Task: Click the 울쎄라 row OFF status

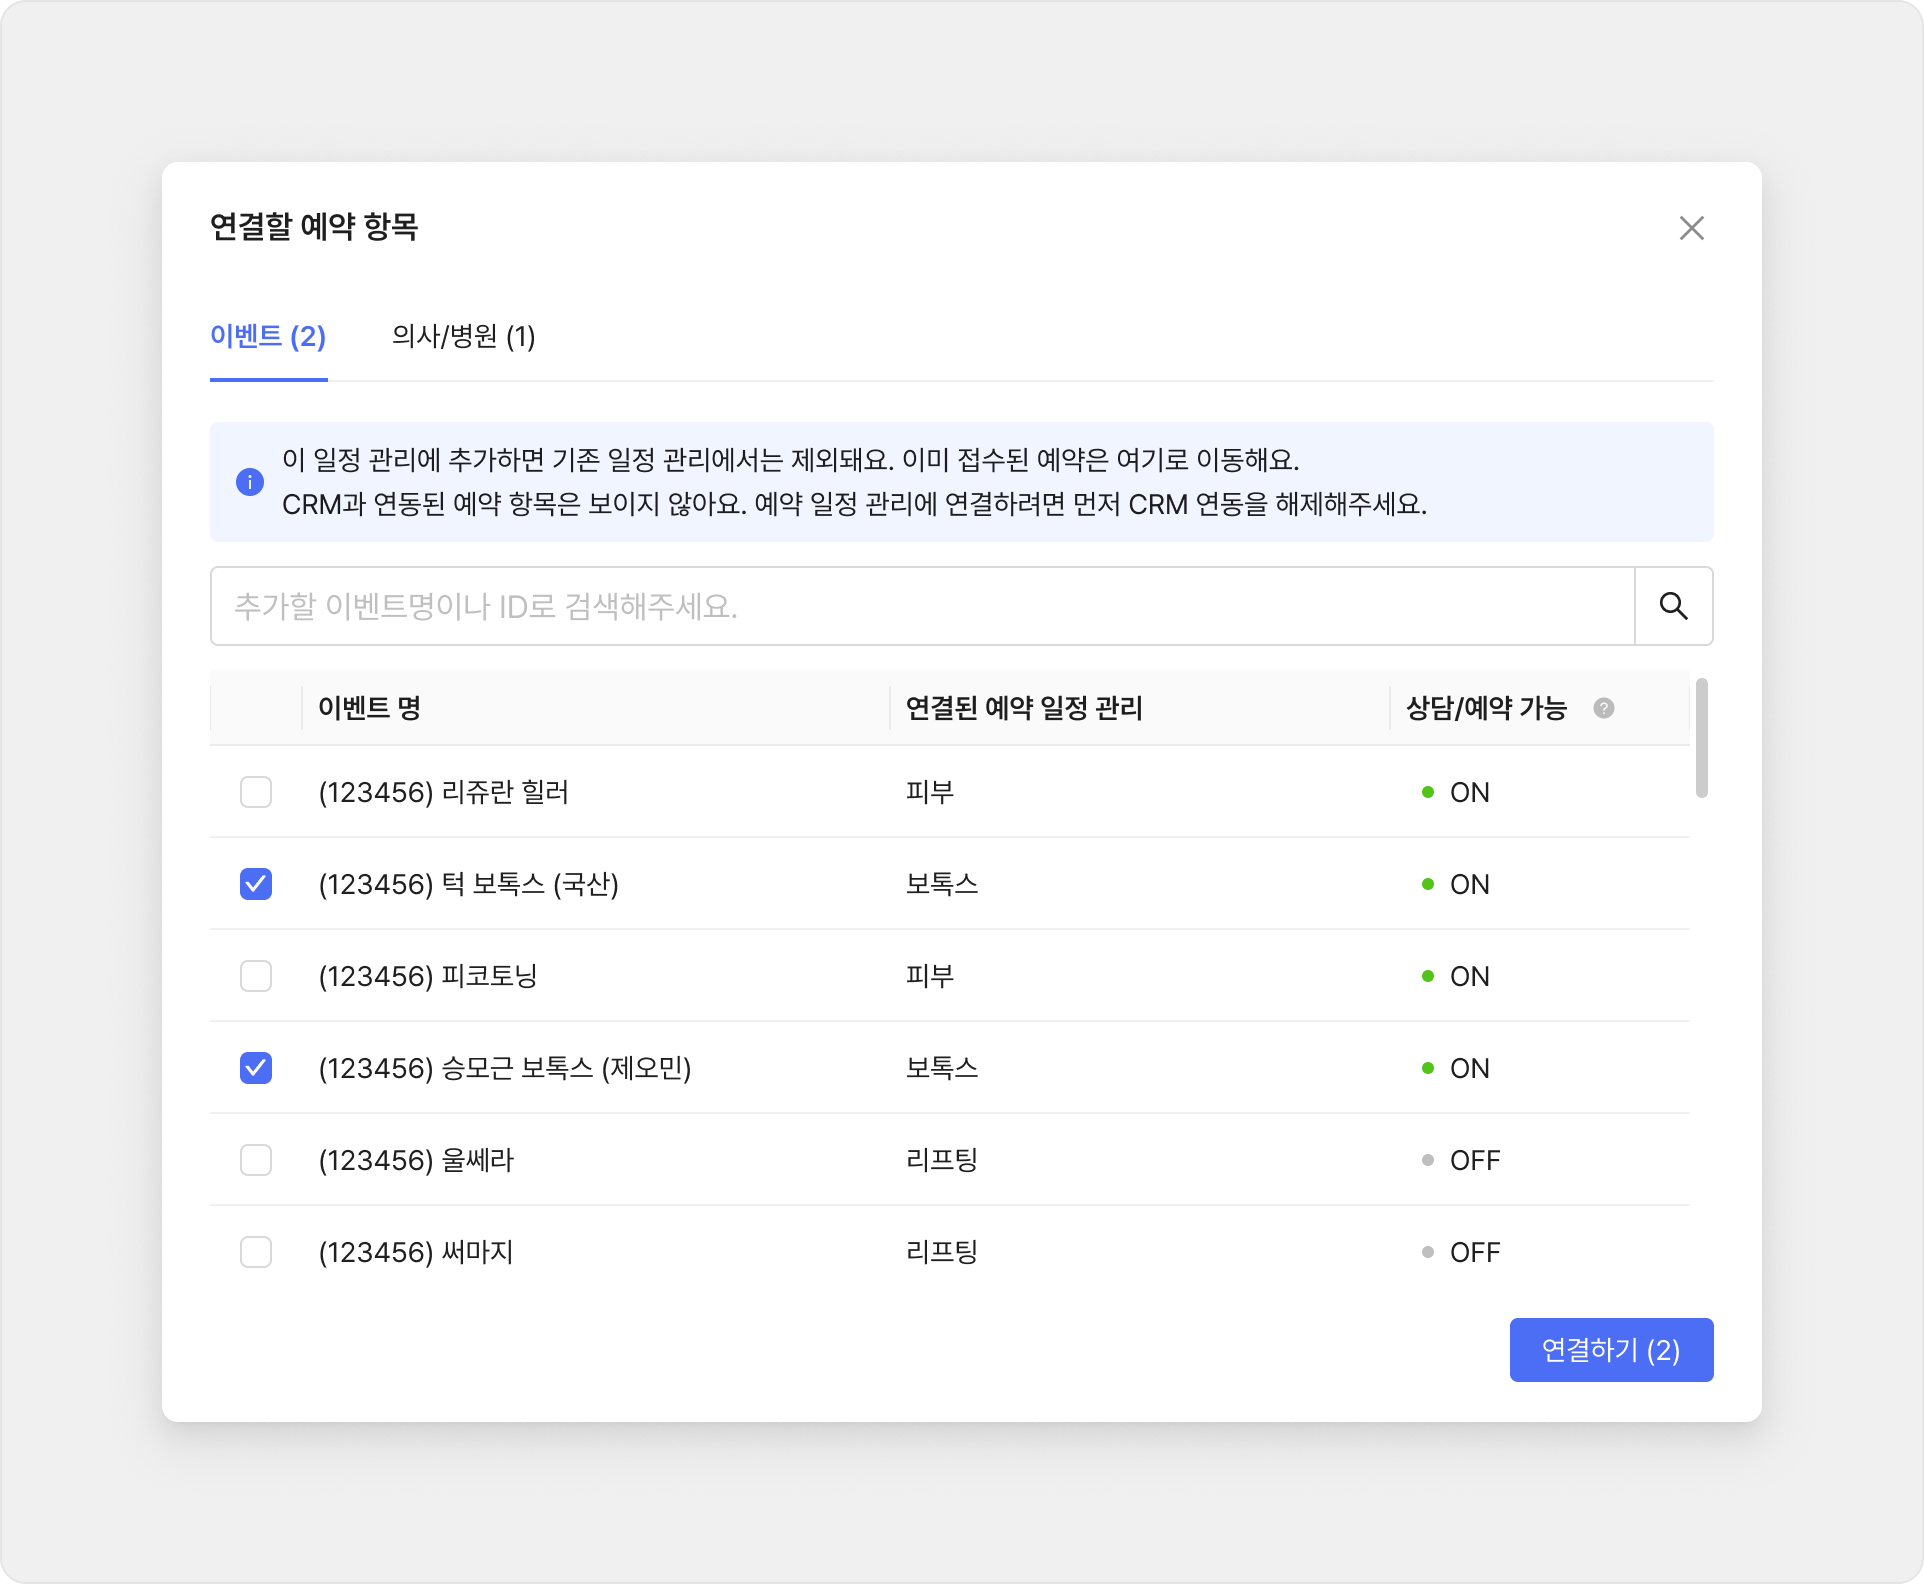Action: 1473,1160
